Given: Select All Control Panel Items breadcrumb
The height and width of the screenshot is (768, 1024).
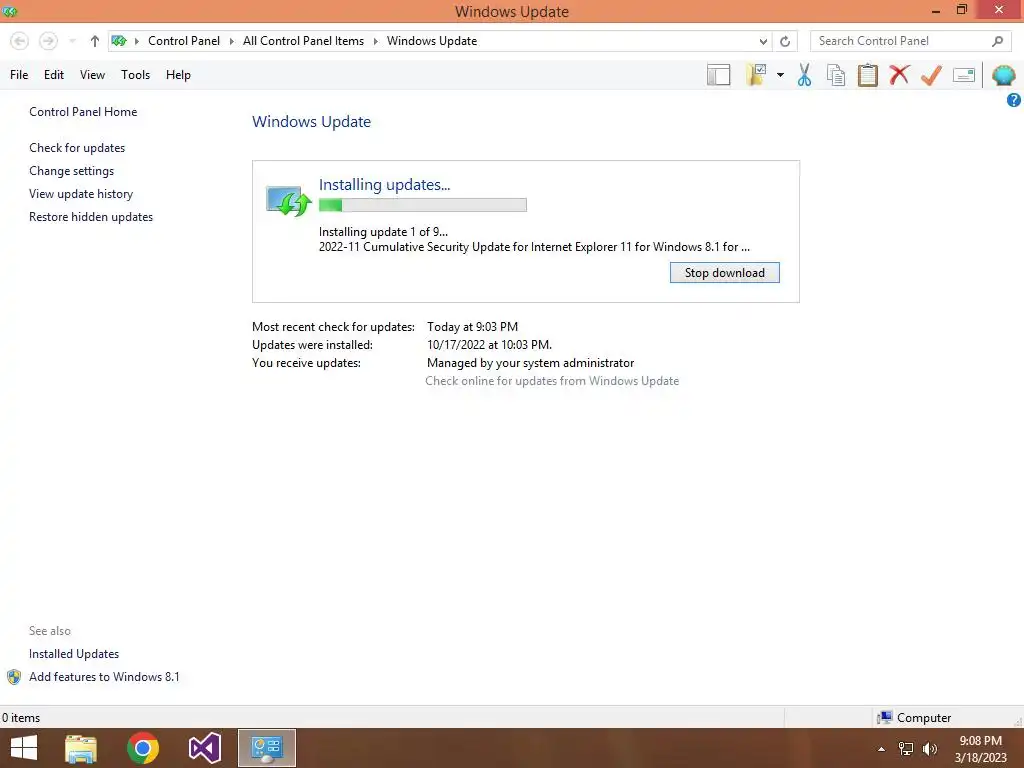Looking at the screenshot, I should pos(303,41).
